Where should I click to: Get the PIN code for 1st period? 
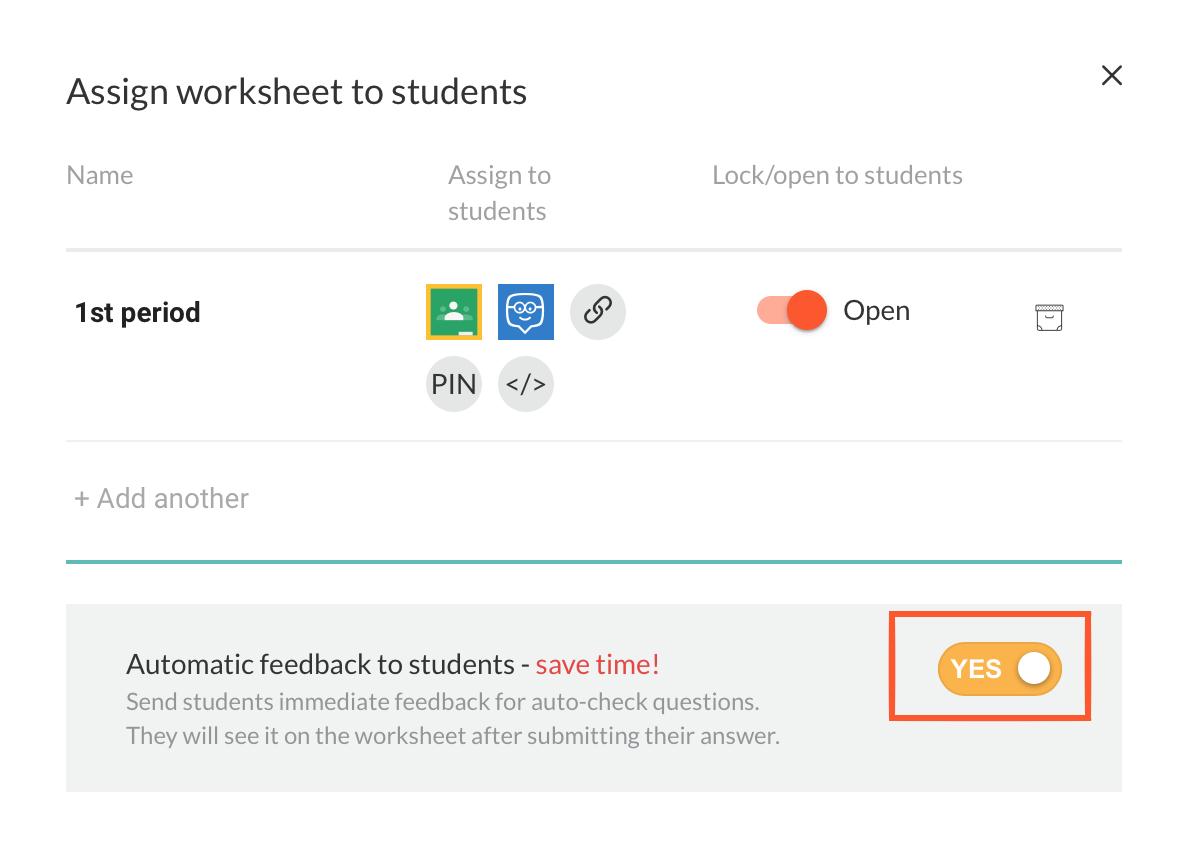[454, 384]
